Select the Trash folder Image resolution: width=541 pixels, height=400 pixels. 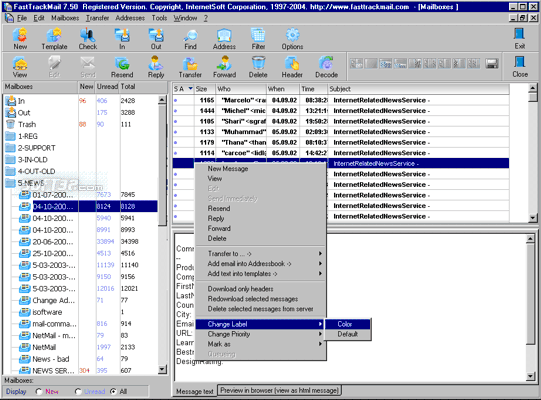27,124
